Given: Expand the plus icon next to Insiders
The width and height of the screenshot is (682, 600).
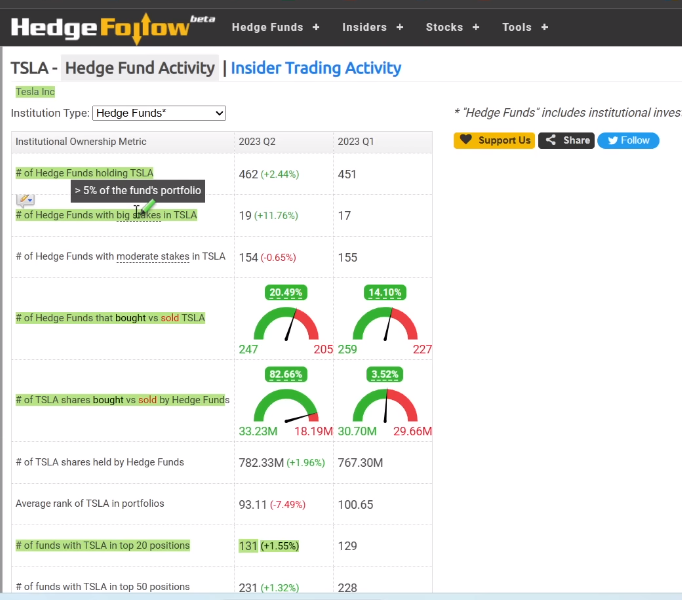Looking at the screenshot, I should [400, 27].
